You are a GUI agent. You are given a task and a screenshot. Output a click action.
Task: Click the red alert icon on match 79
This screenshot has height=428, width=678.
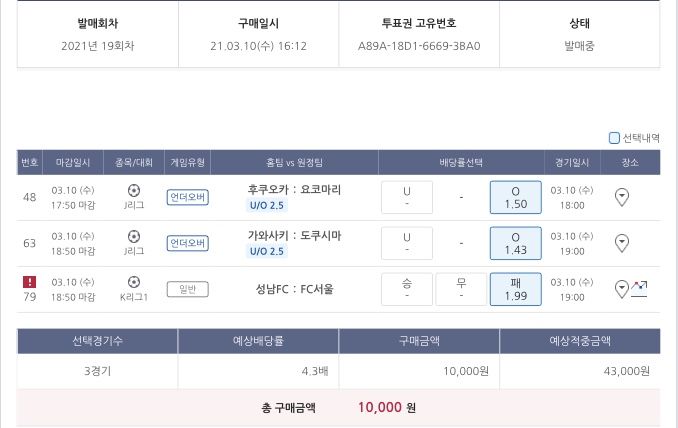29,282
